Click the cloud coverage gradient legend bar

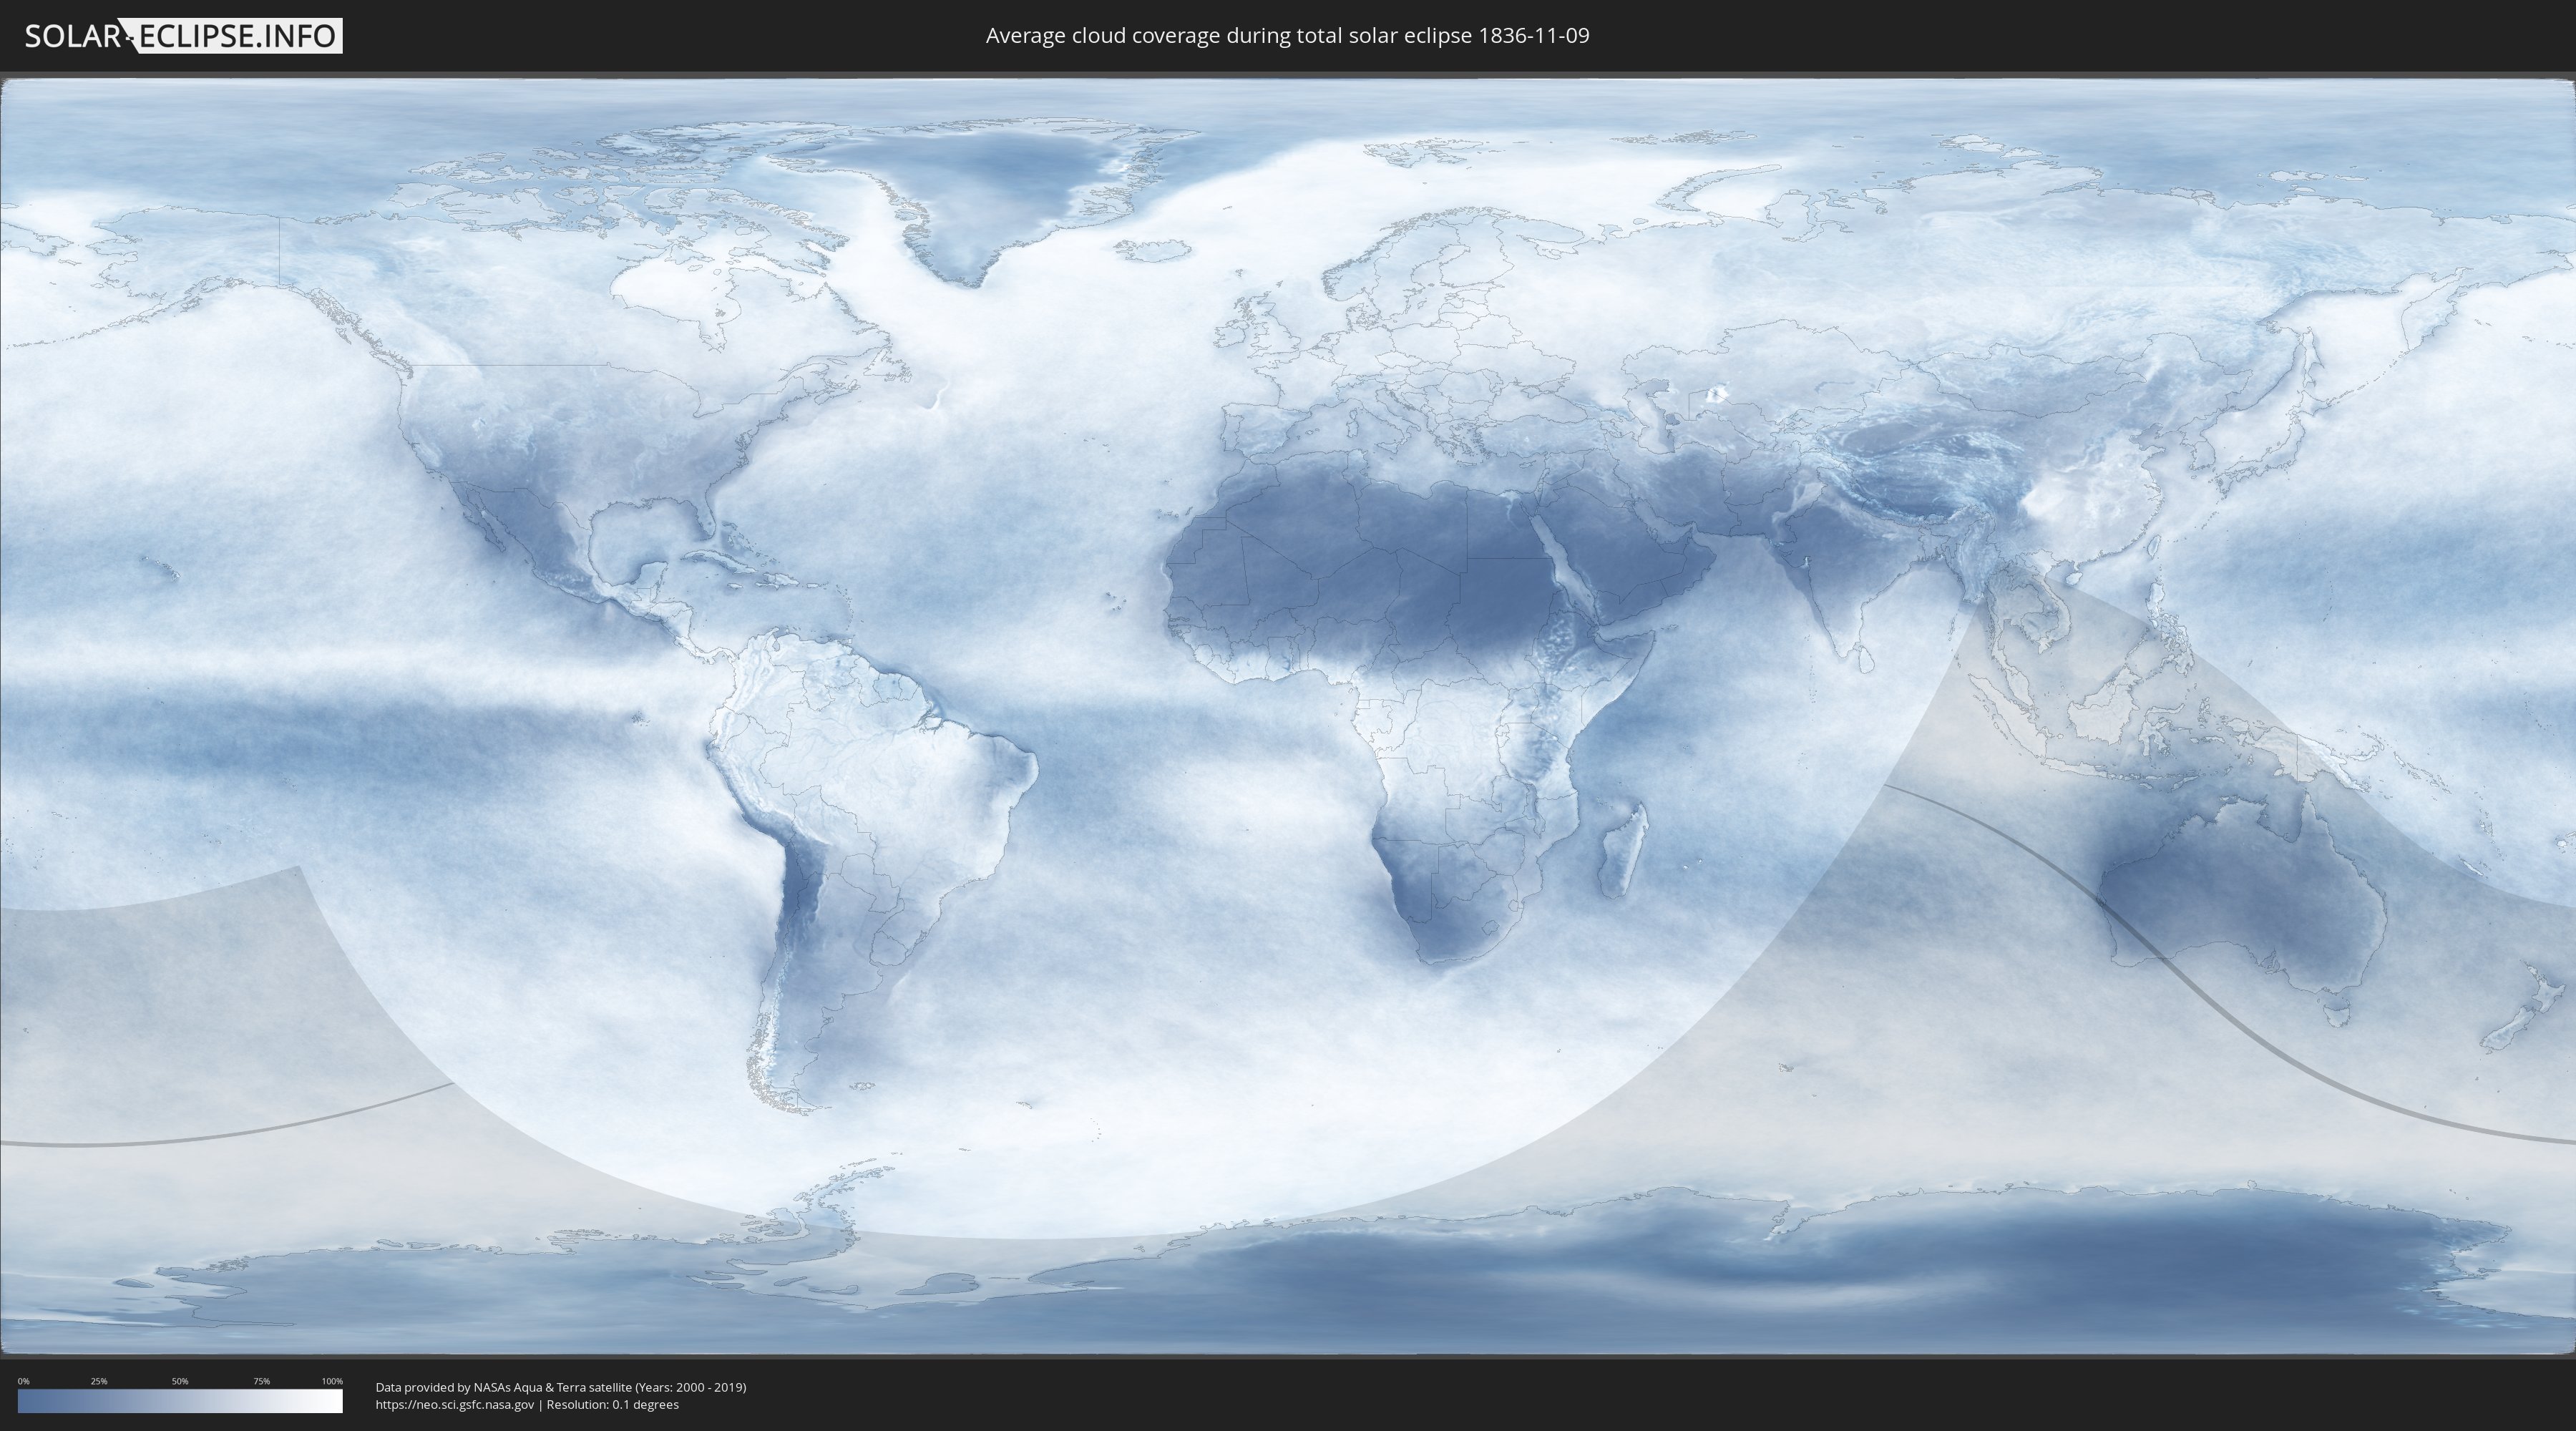coord(180,1401)
